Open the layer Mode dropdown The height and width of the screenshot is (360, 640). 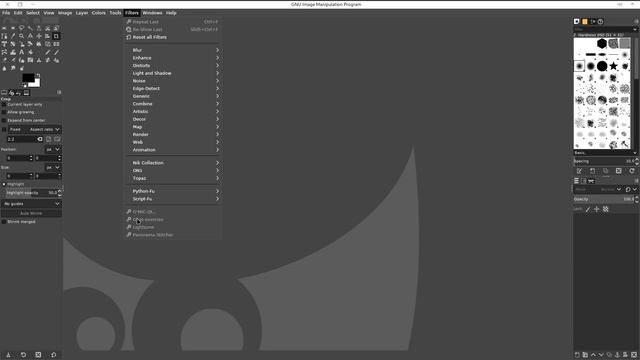tap(598, 189)
